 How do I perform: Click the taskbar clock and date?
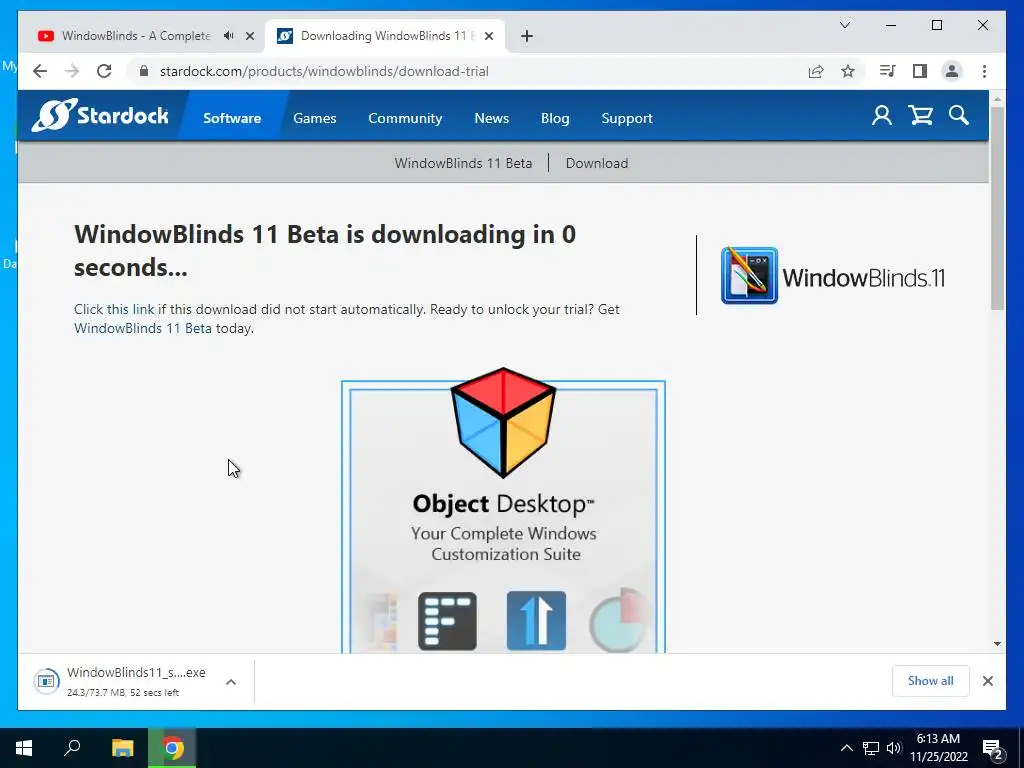938,748
